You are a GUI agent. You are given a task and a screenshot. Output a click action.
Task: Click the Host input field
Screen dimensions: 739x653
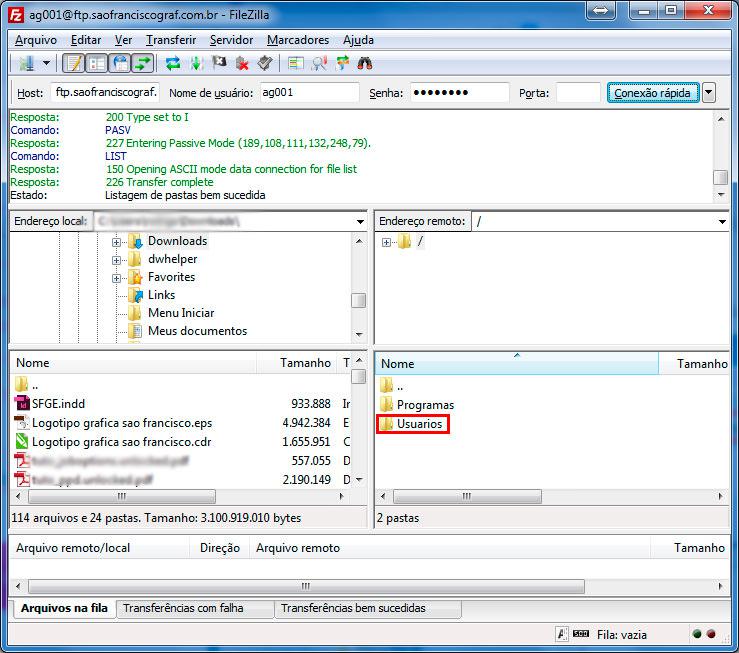point(105,92)
